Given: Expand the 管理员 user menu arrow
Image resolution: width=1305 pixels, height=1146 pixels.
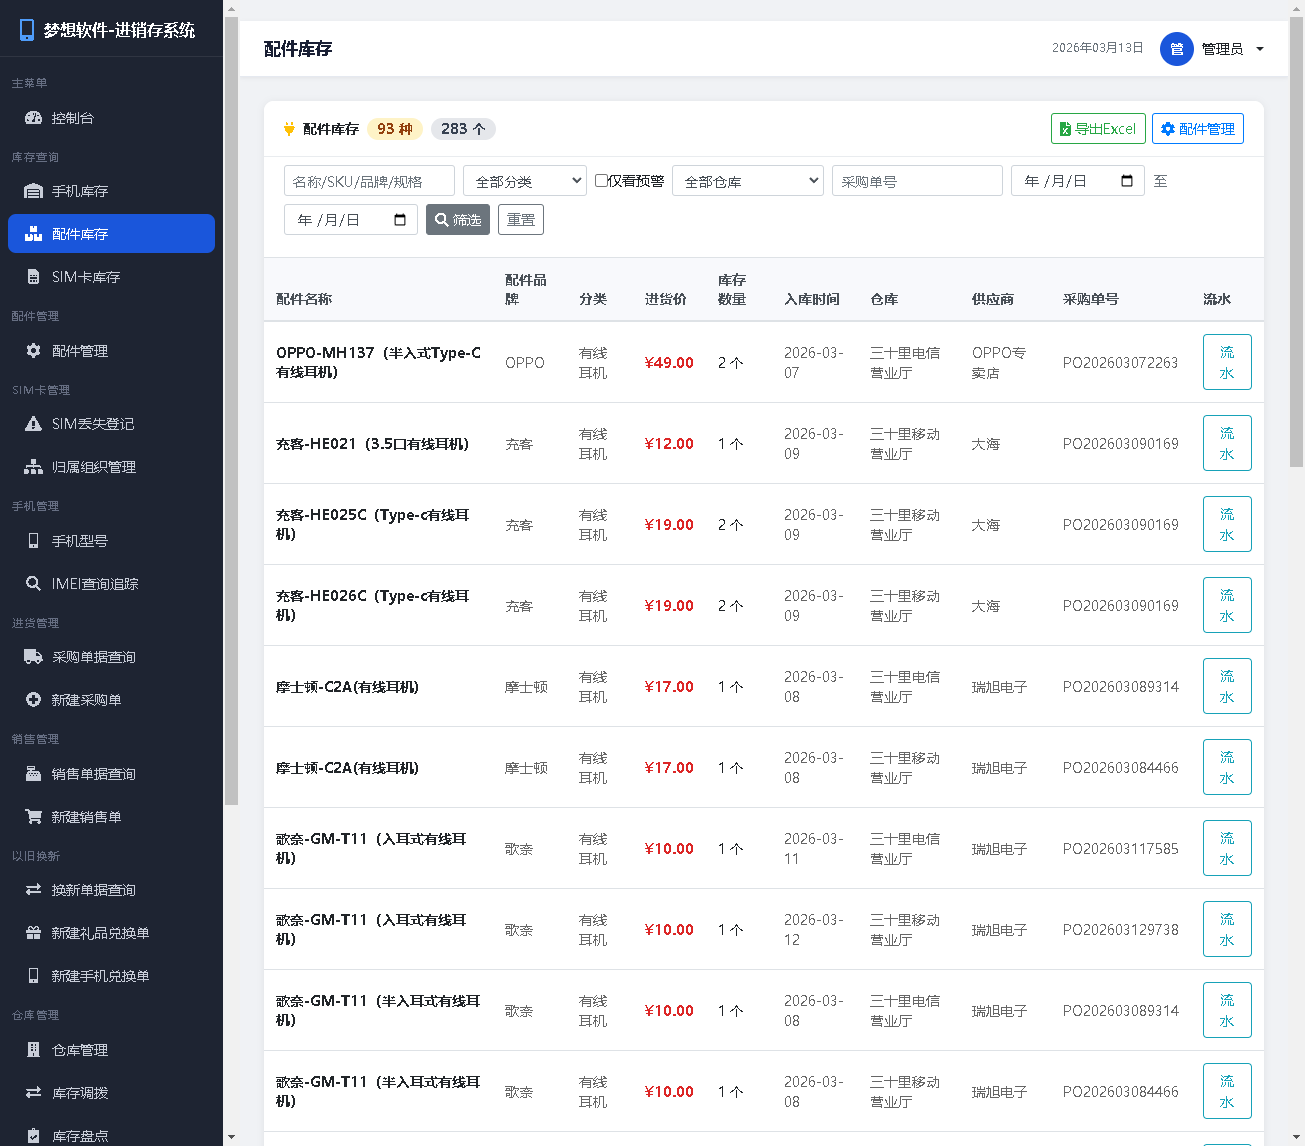Looking at the screenshot, I should [1260, 49].
